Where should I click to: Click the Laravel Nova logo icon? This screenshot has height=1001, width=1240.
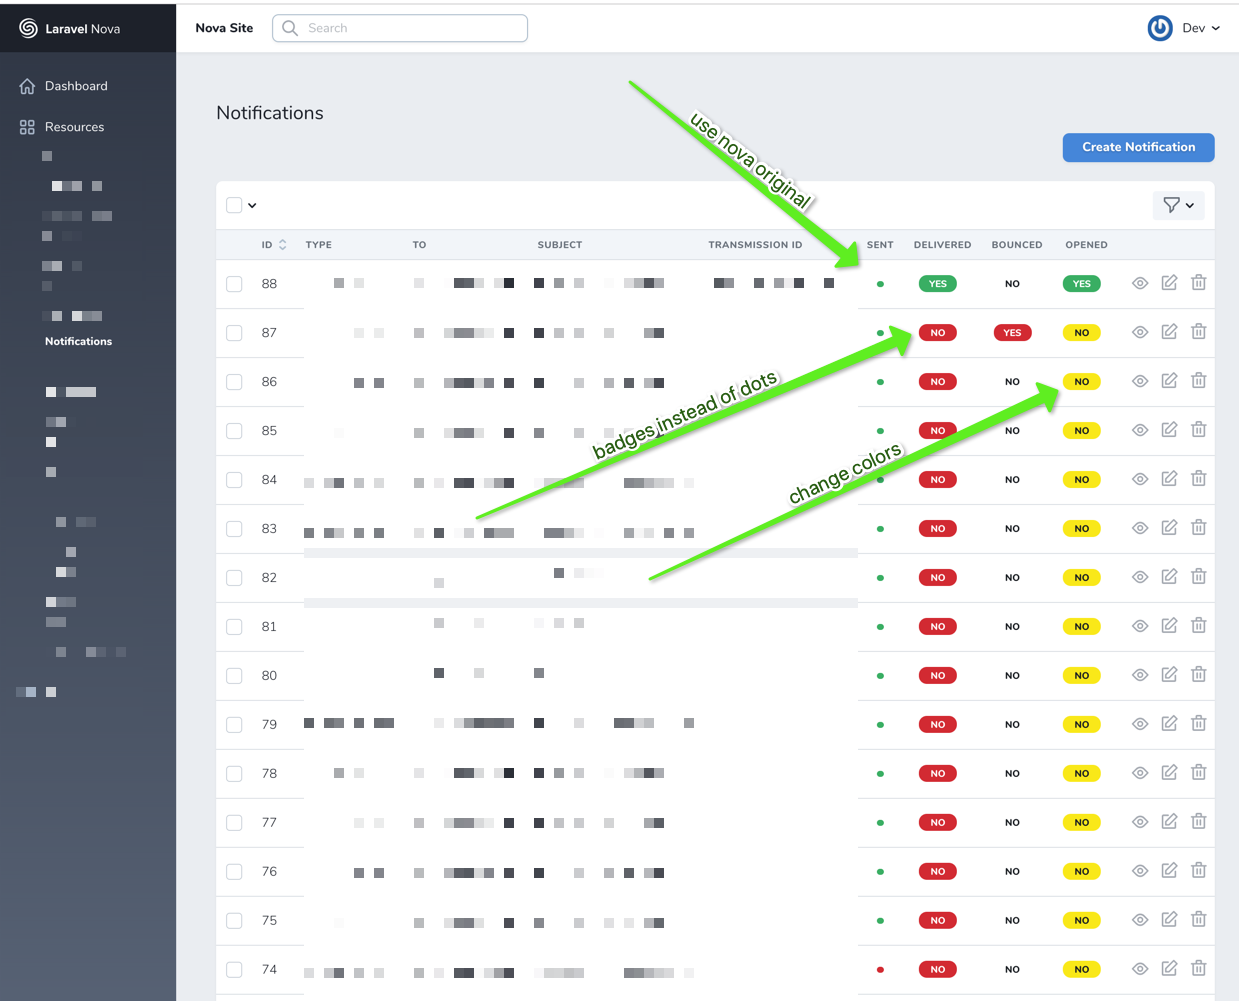pyautogui.click(x=28, y=29)
